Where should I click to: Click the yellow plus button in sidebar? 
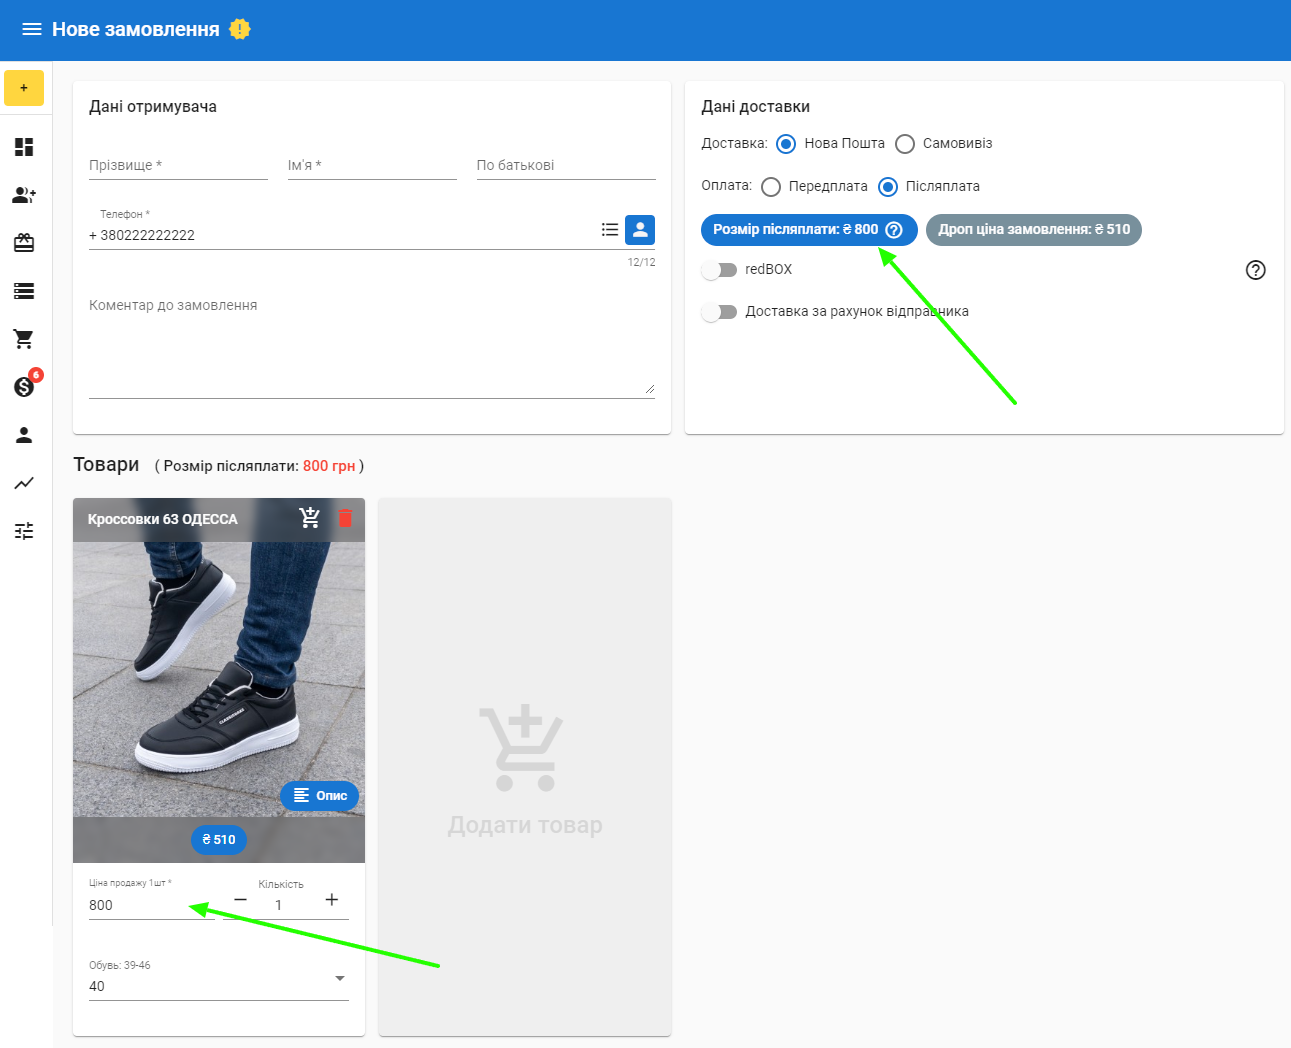coord(24,88)
